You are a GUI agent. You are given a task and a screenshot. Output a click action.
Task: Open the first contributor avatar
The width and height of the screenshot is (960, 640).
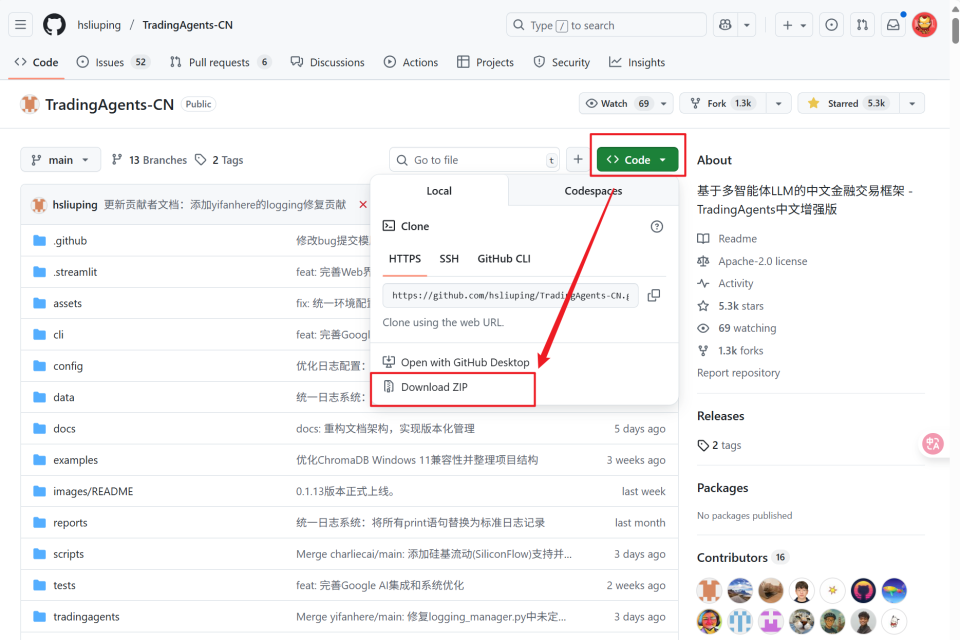tap(709, 591)
